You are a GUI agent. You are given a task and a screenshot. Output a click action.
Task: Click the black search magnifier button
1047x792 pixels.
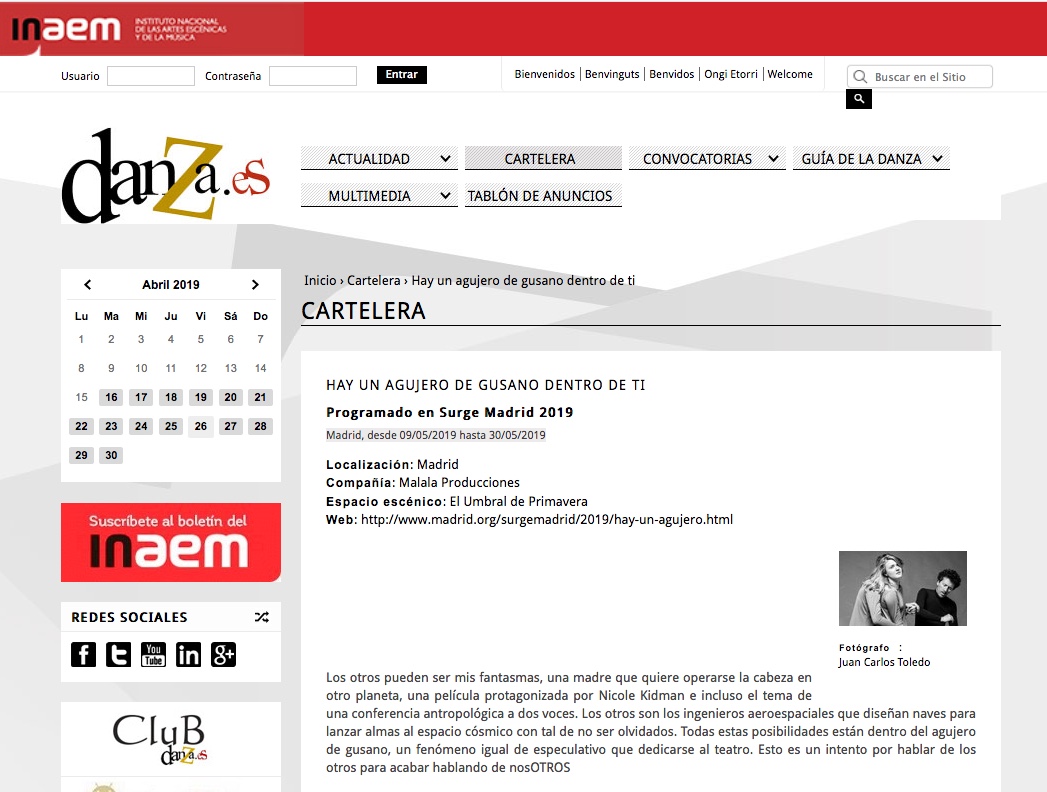[858, 99]
